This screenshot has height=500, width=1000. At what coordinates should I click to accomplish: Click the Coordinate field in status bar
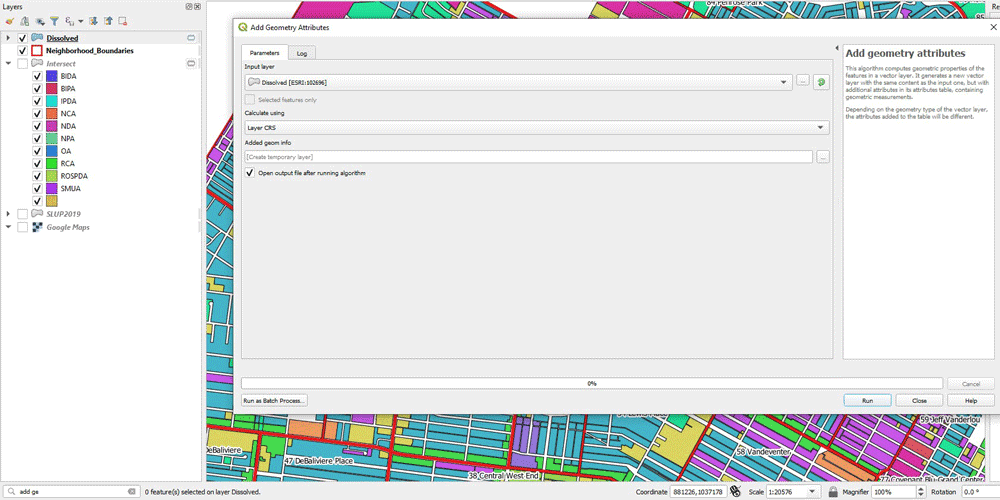698,492
